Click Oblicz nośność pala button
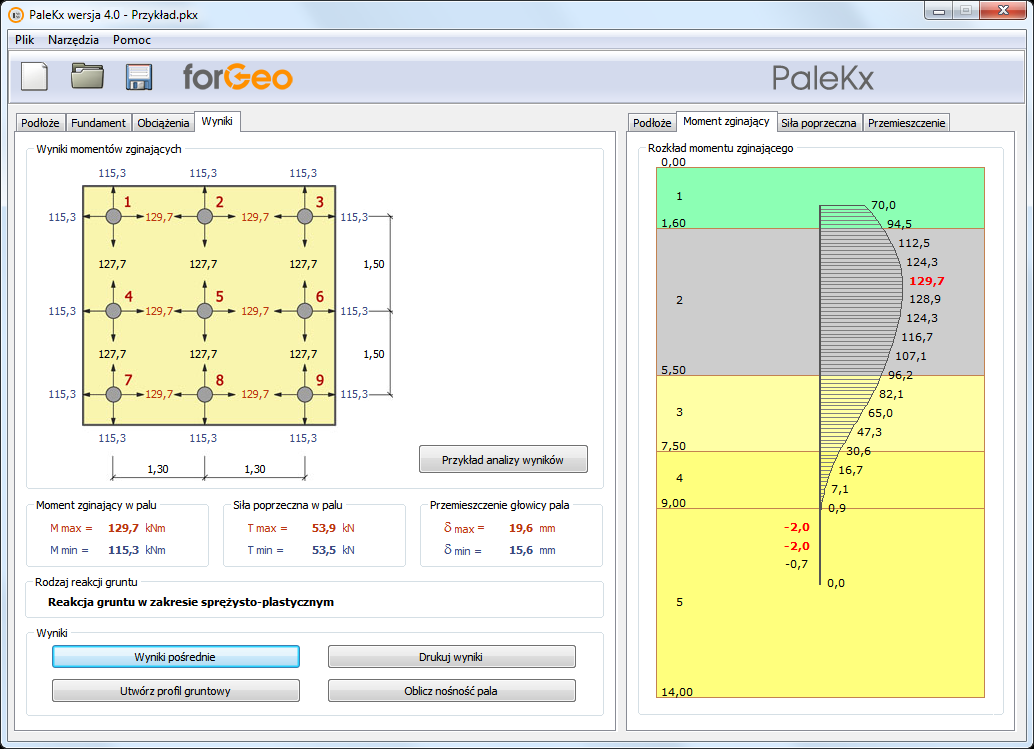 click(x=451, y=691)
